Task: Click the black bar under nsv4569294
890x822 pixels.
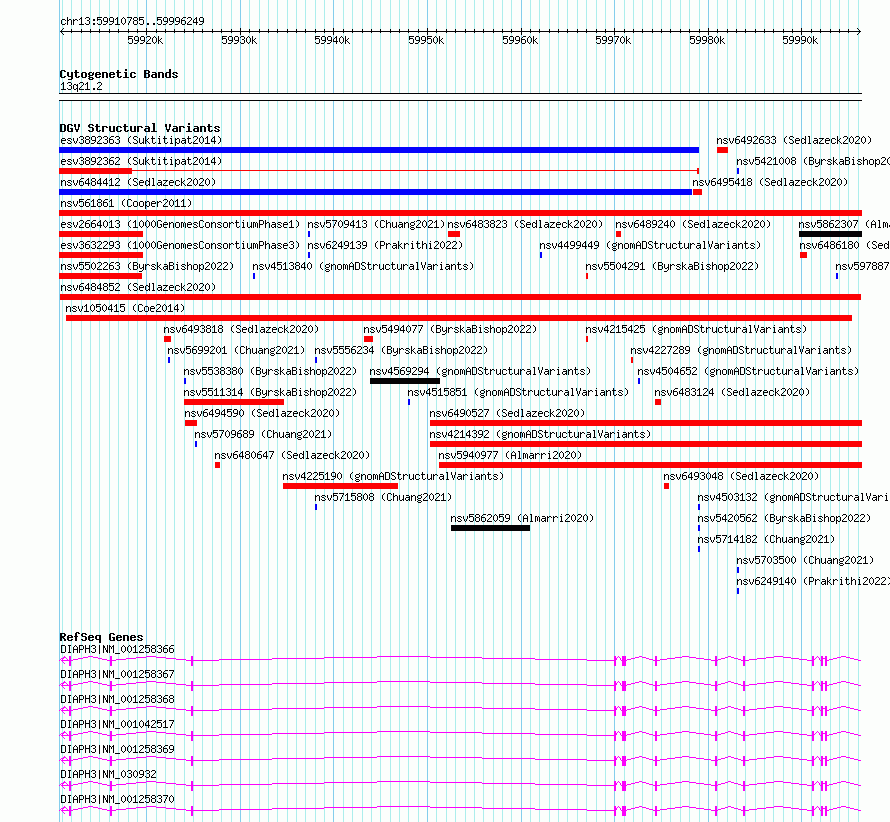Action: [405, 381]
